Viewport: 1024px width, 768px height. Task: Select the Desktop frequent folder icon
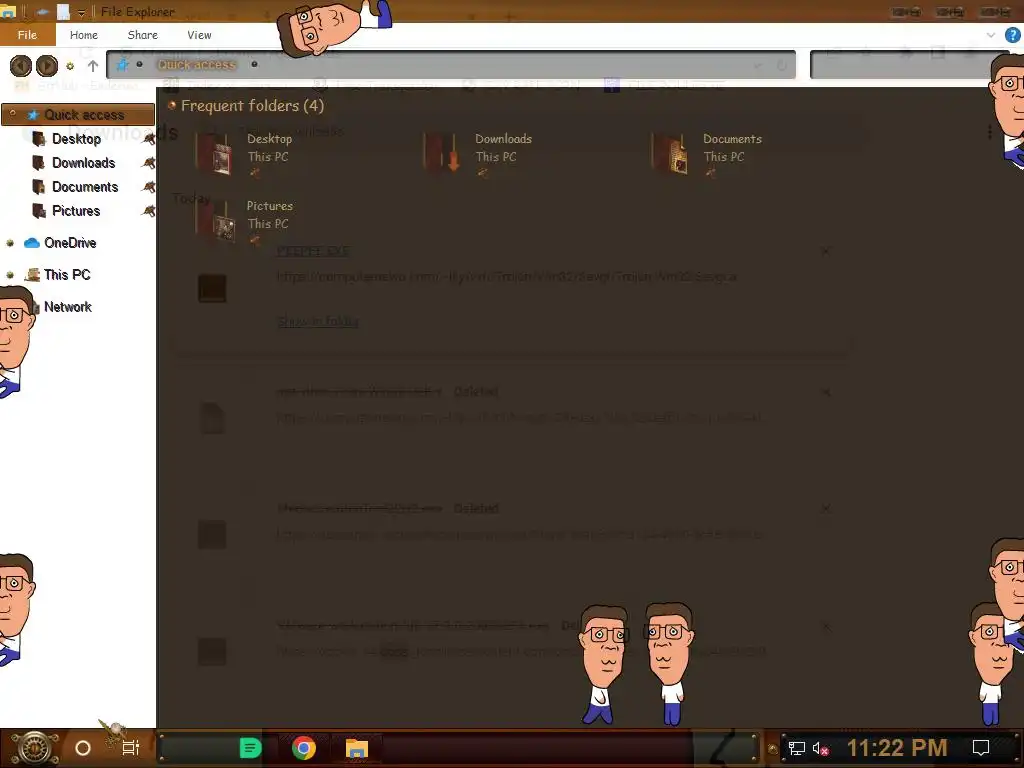[214, 153]
